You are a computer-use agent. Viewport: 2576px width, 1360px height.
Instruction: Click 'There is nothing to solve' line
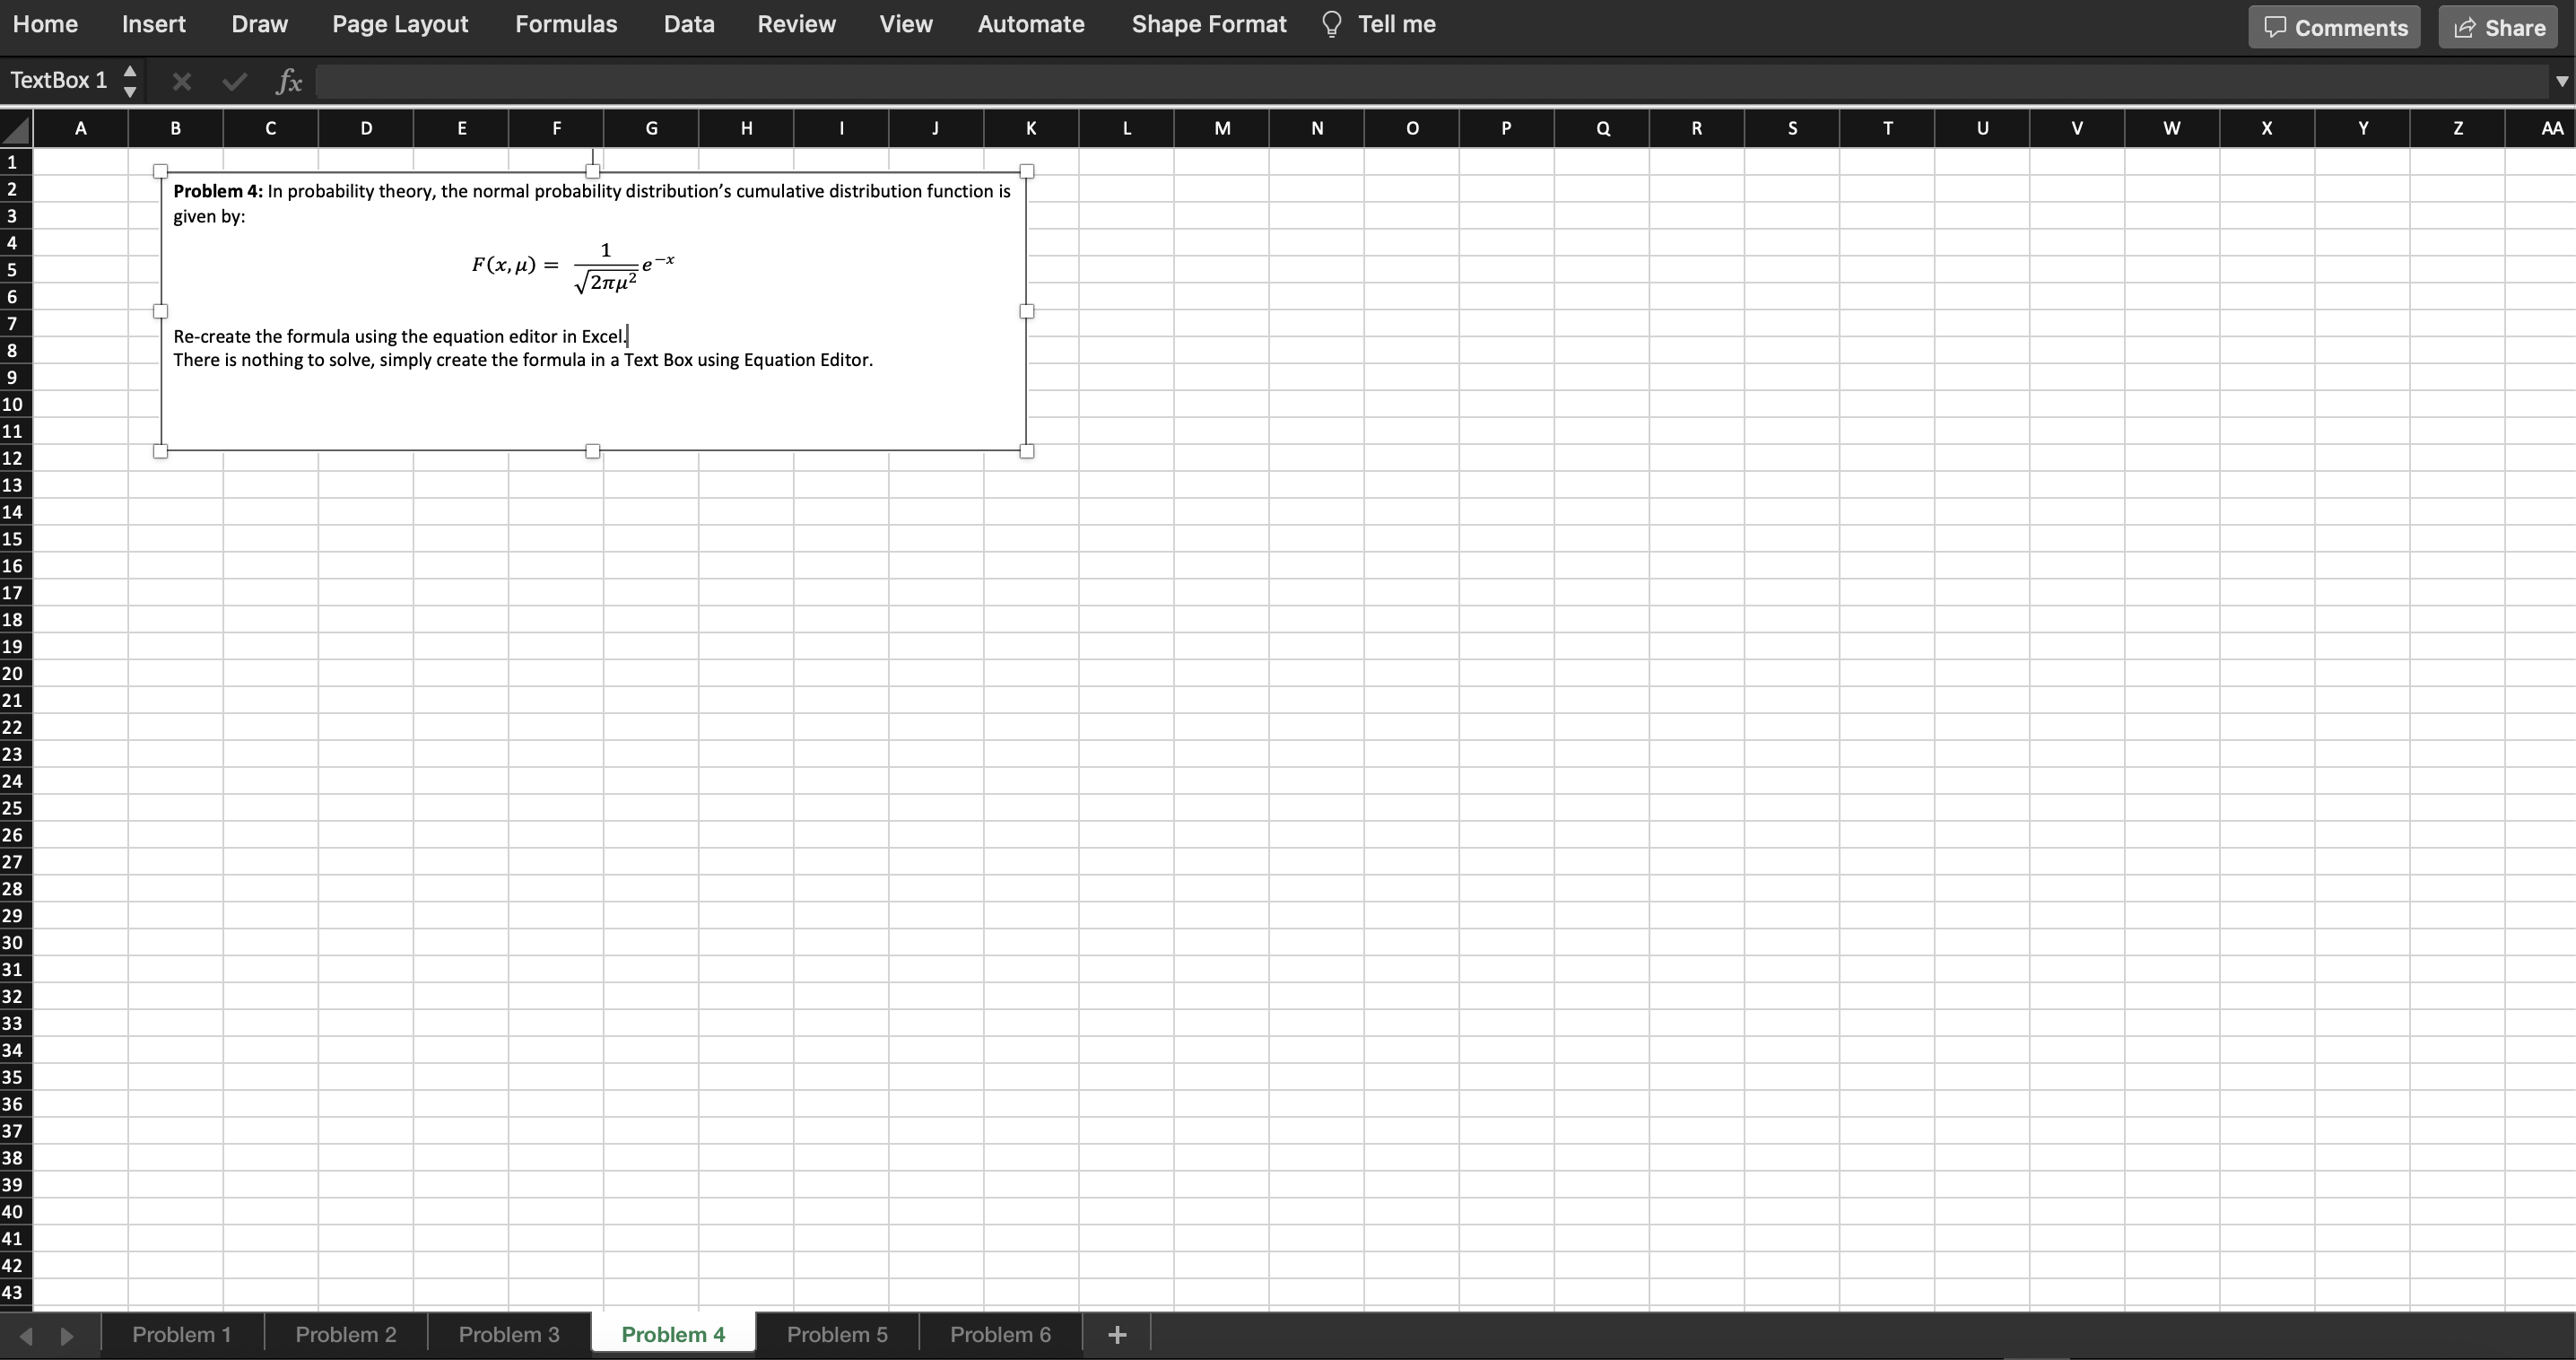523,360
